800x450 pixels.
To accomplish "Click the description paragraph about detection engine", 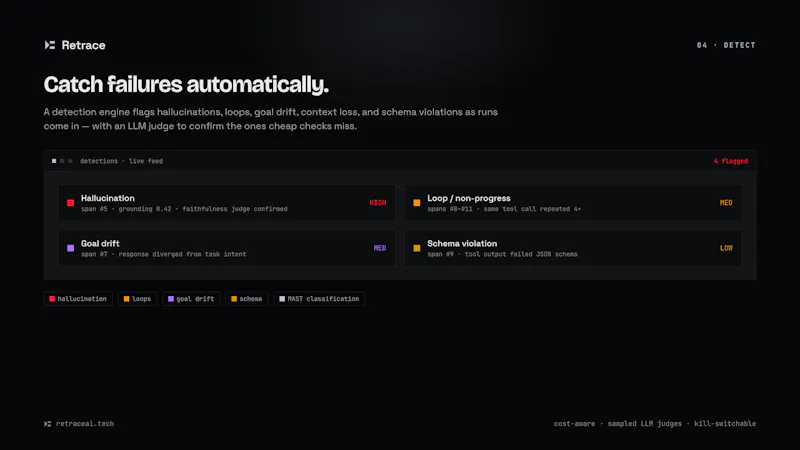I will click(271, 119).
